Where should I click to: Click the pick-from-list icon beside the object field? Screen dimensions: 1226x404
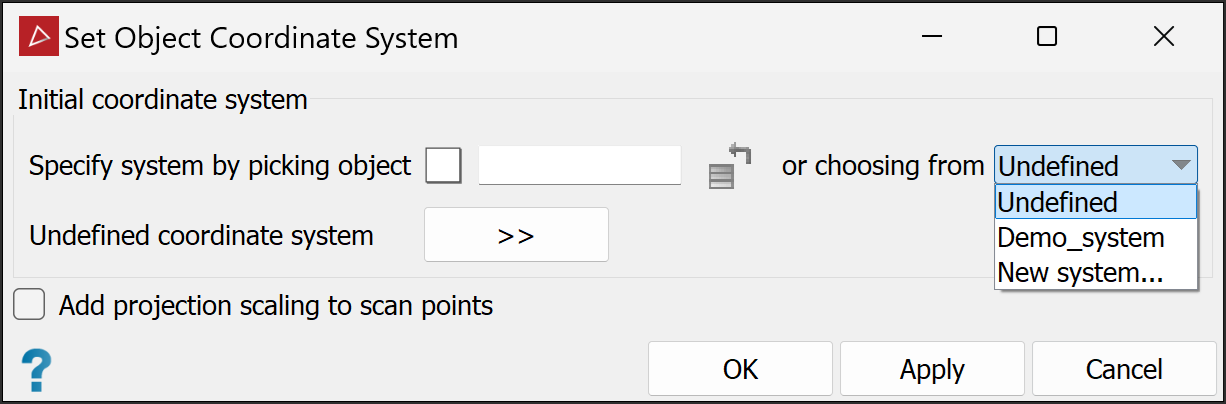(x=729, y=165)
